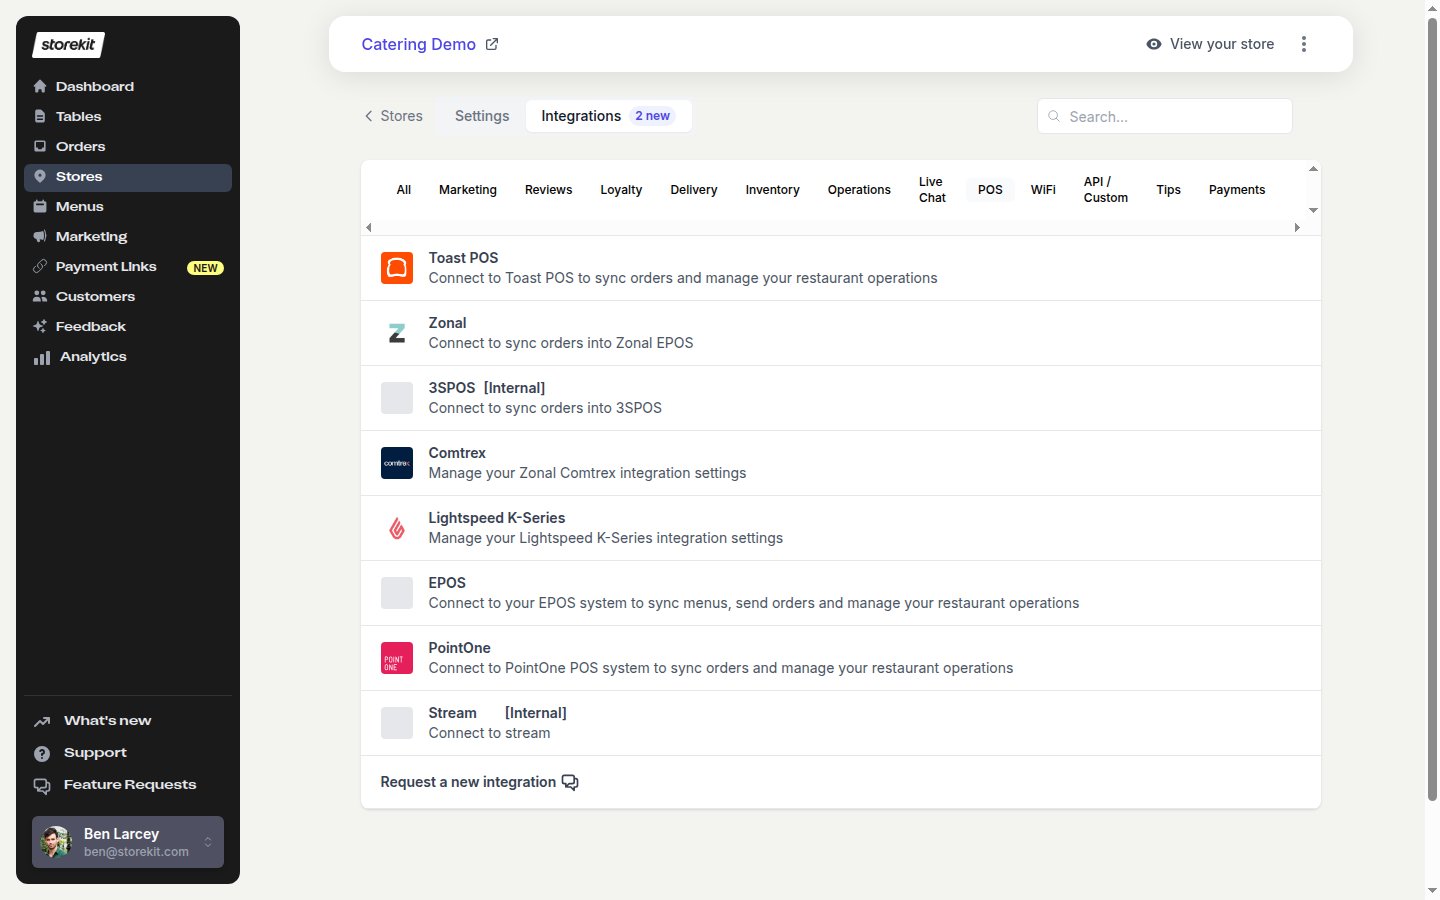The width and height of the screenshot is (1440, 900).
Task: Click the Toast POS name
Action: pos(464,258)
